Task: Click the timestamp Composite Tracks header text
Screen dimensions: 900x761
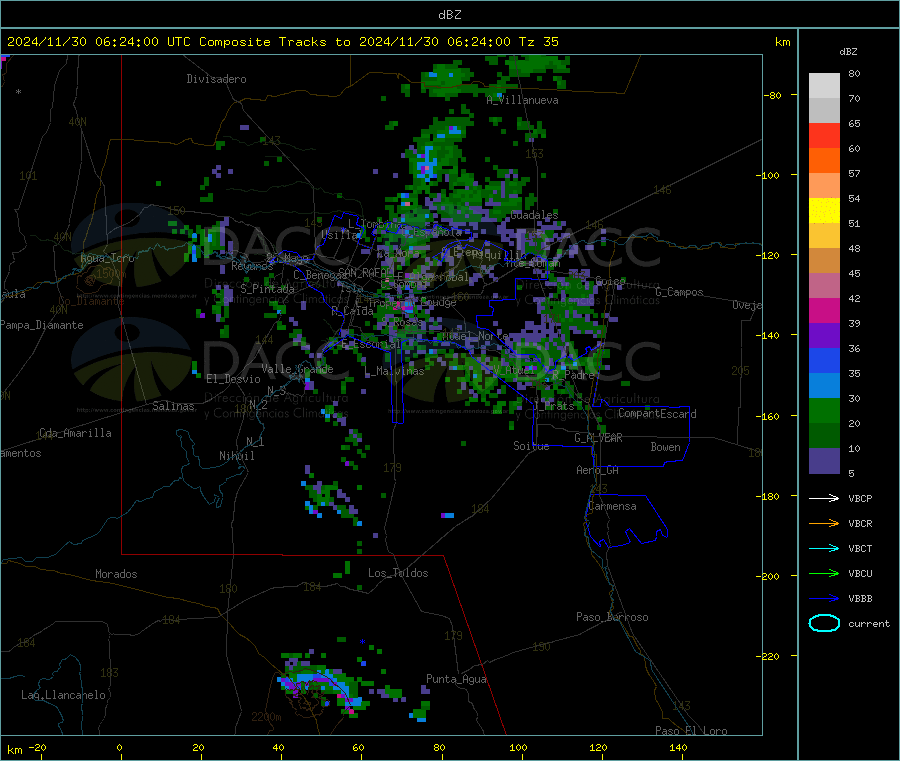Action: click(282, 42)
